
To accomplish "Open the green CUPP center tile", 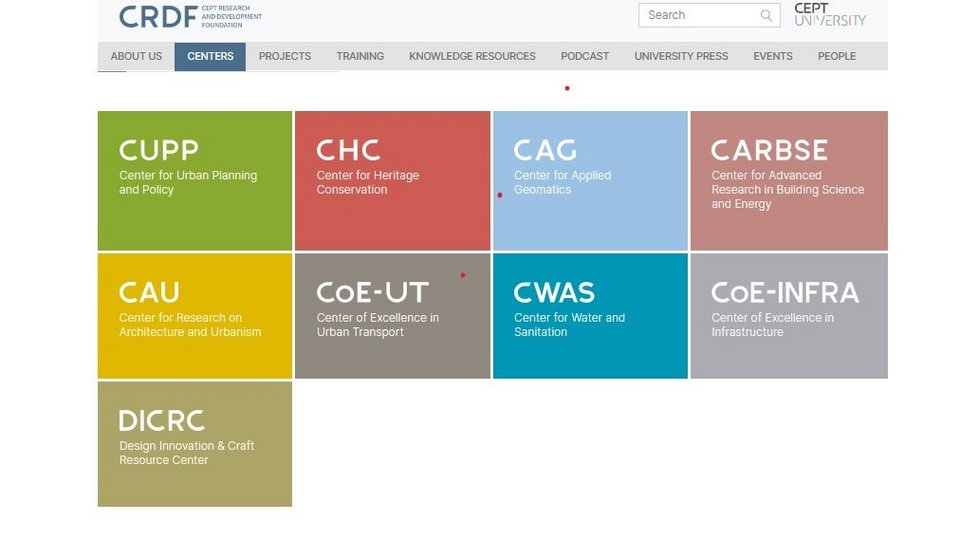I will [x=195, y=180].
